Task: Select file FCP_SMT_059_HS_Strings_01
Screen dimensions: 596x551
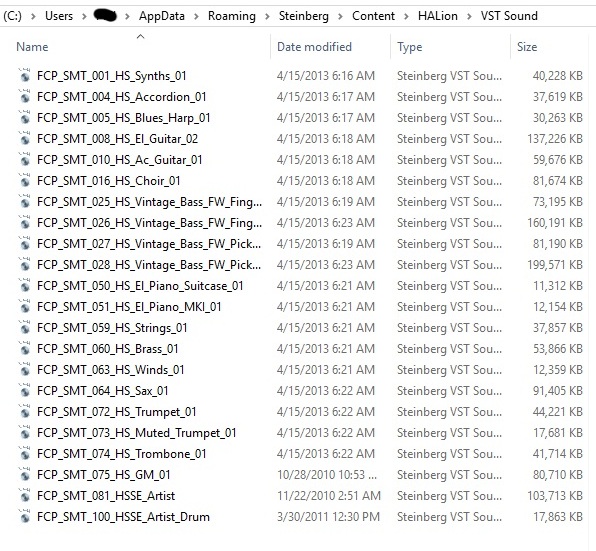Action: 112,328
